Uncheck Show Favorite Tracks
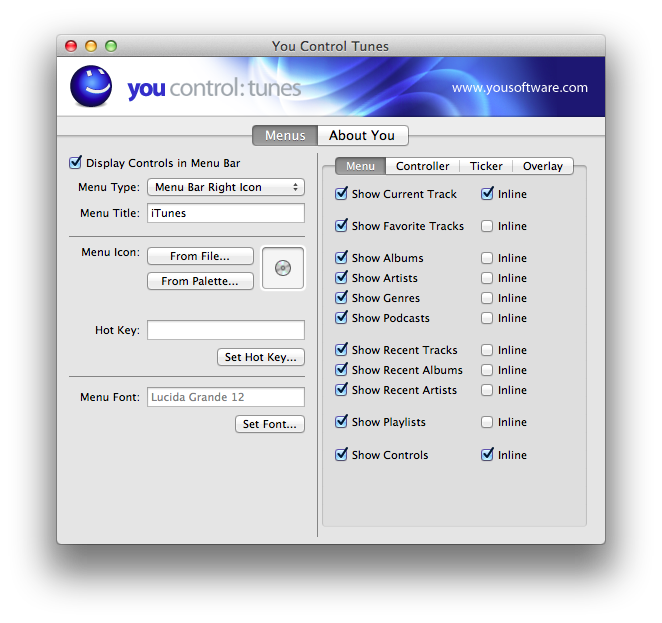Screen dimensions: 662x623 (341, 225)
